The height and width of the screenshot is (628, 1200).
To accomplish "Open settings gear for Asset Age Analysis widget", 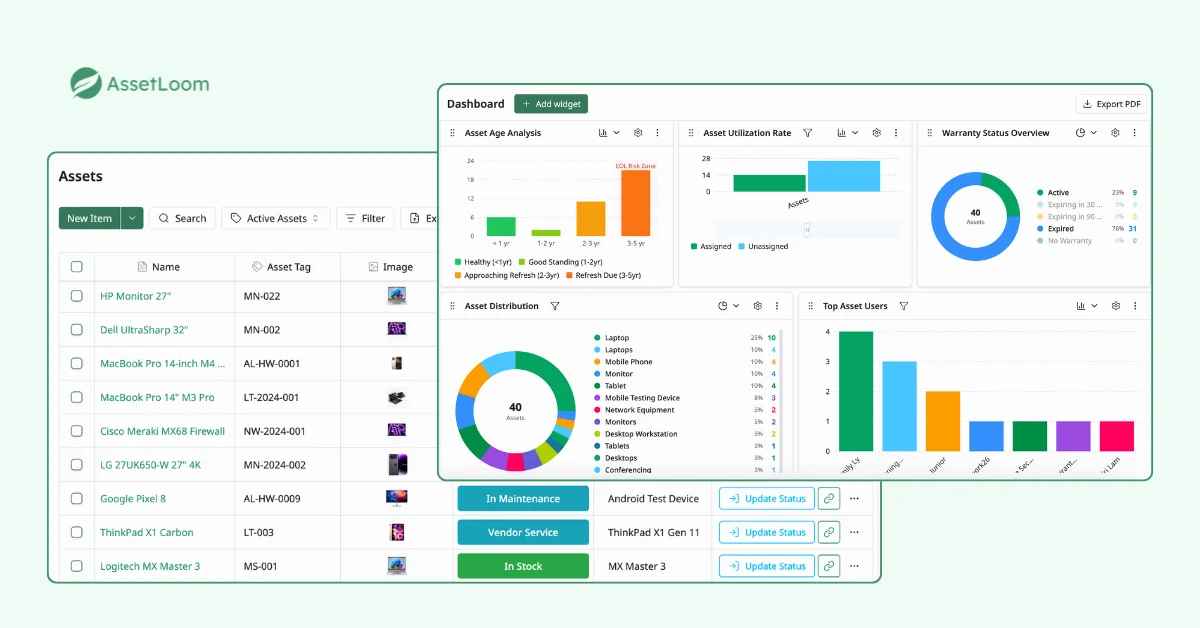I will pyautogui.click(x=638, y=133).
